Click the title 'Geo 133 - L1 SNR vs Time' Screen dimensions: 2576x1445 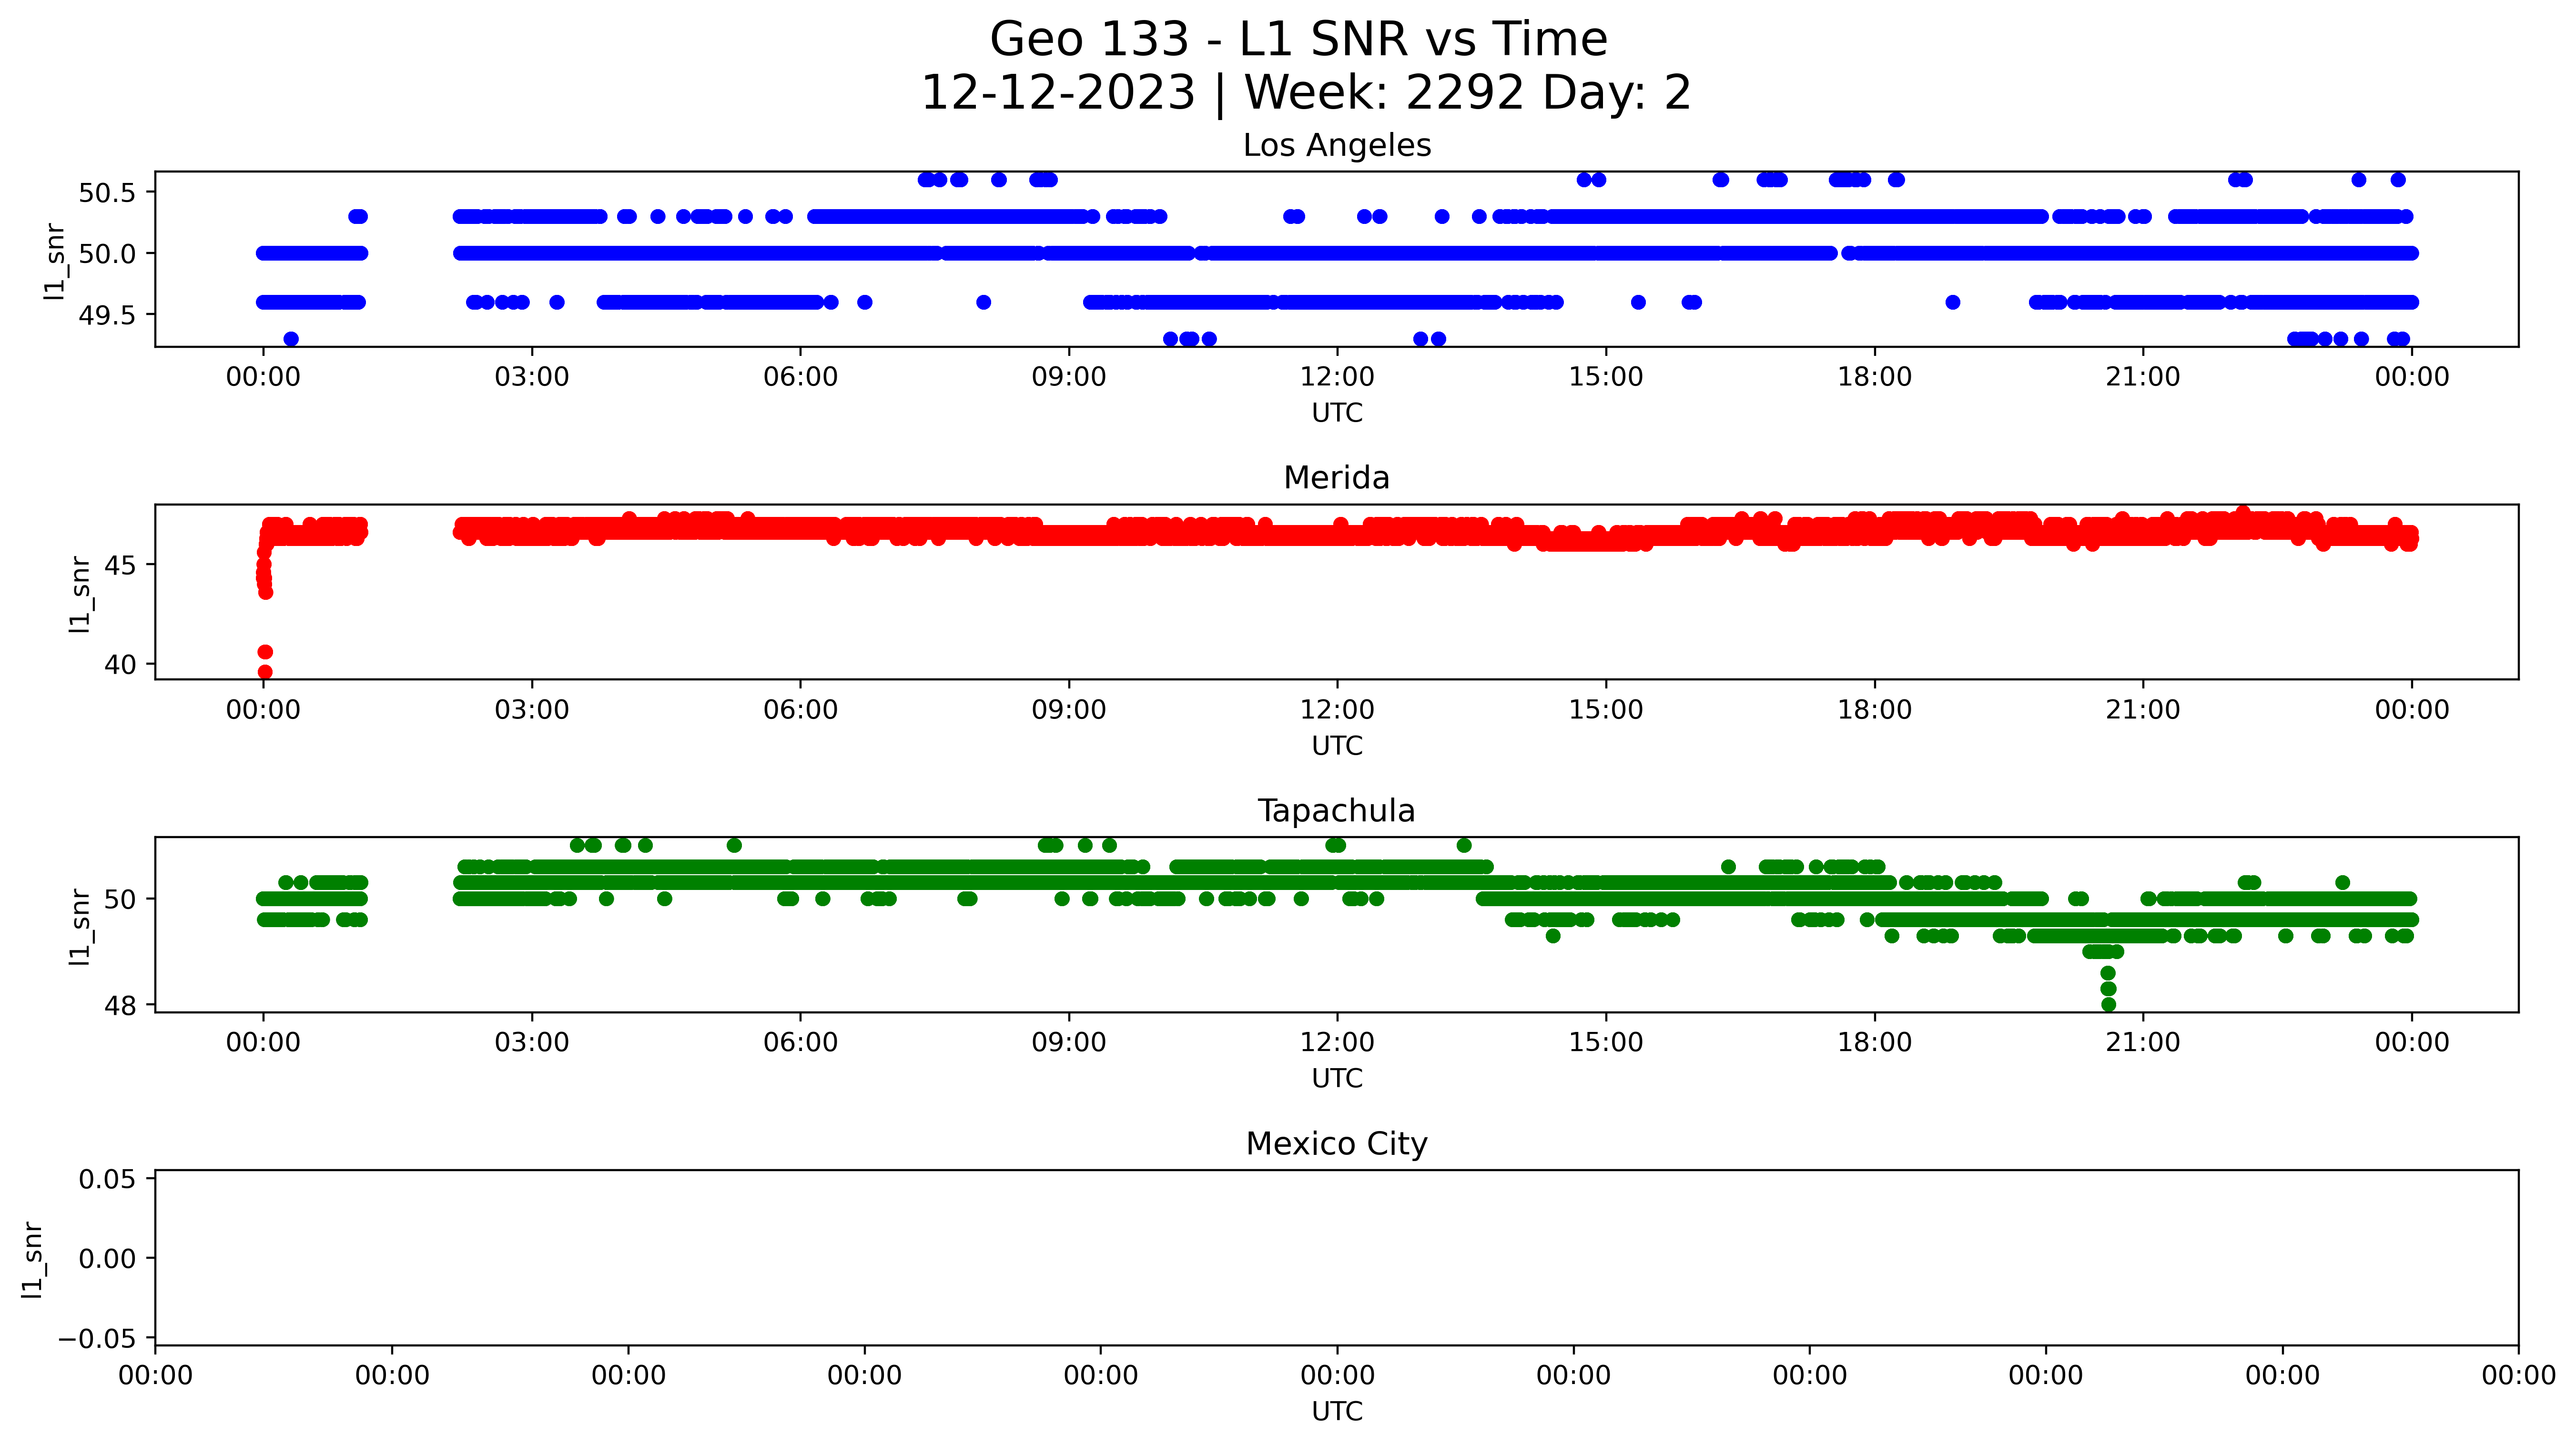click(x=1298, y=40)
